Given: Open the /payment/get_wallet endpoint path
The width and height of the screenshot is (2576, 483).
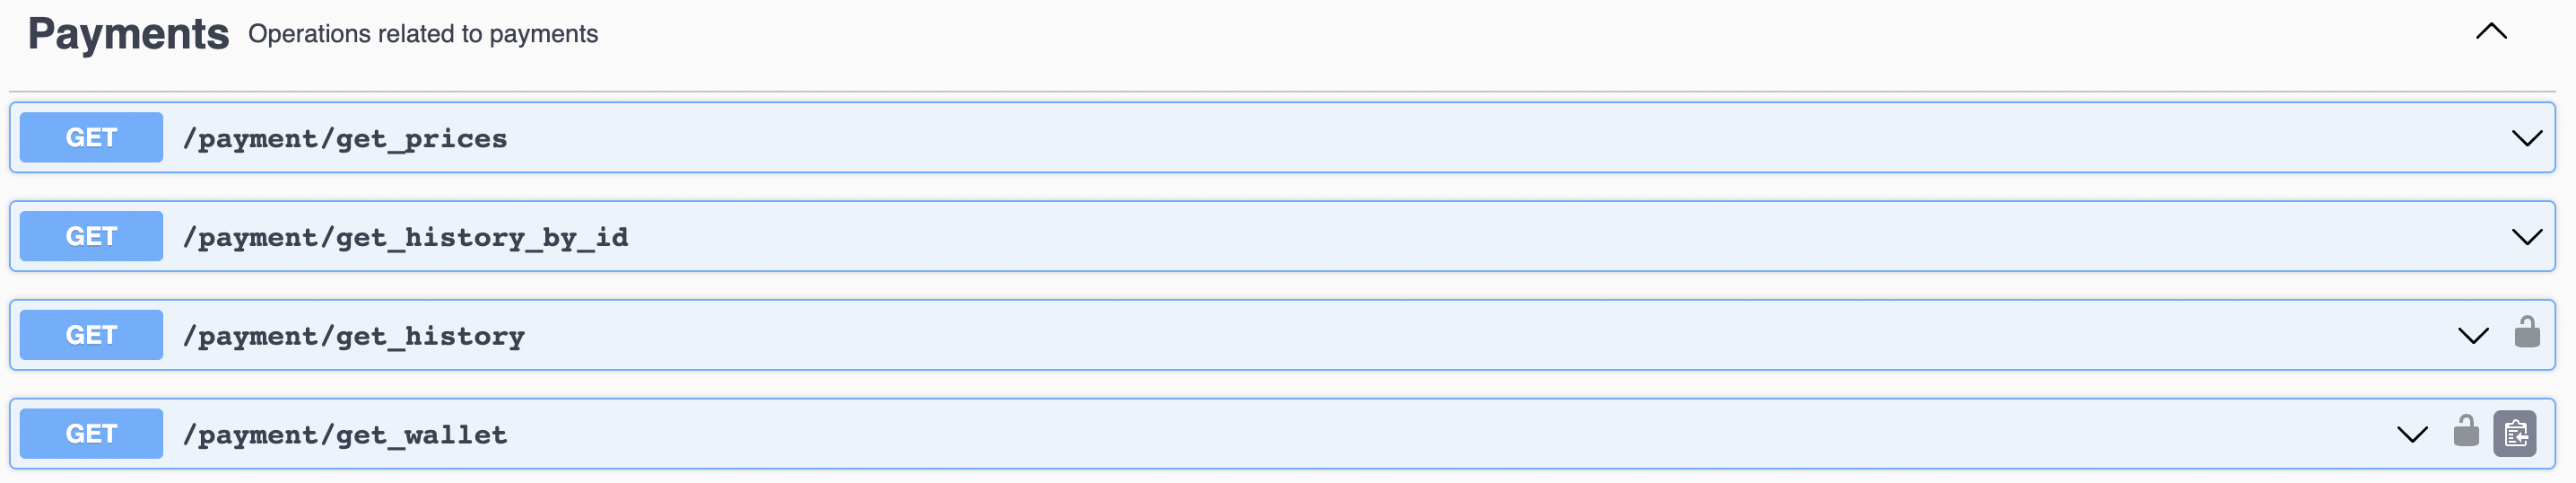Looking at the screenshot, I should (345, 434).
